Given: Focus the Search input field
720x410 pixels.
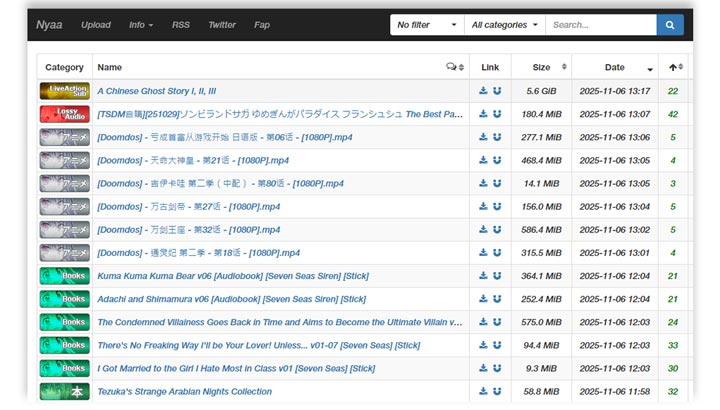Looking at the screenshot, I should coord(601,25).
